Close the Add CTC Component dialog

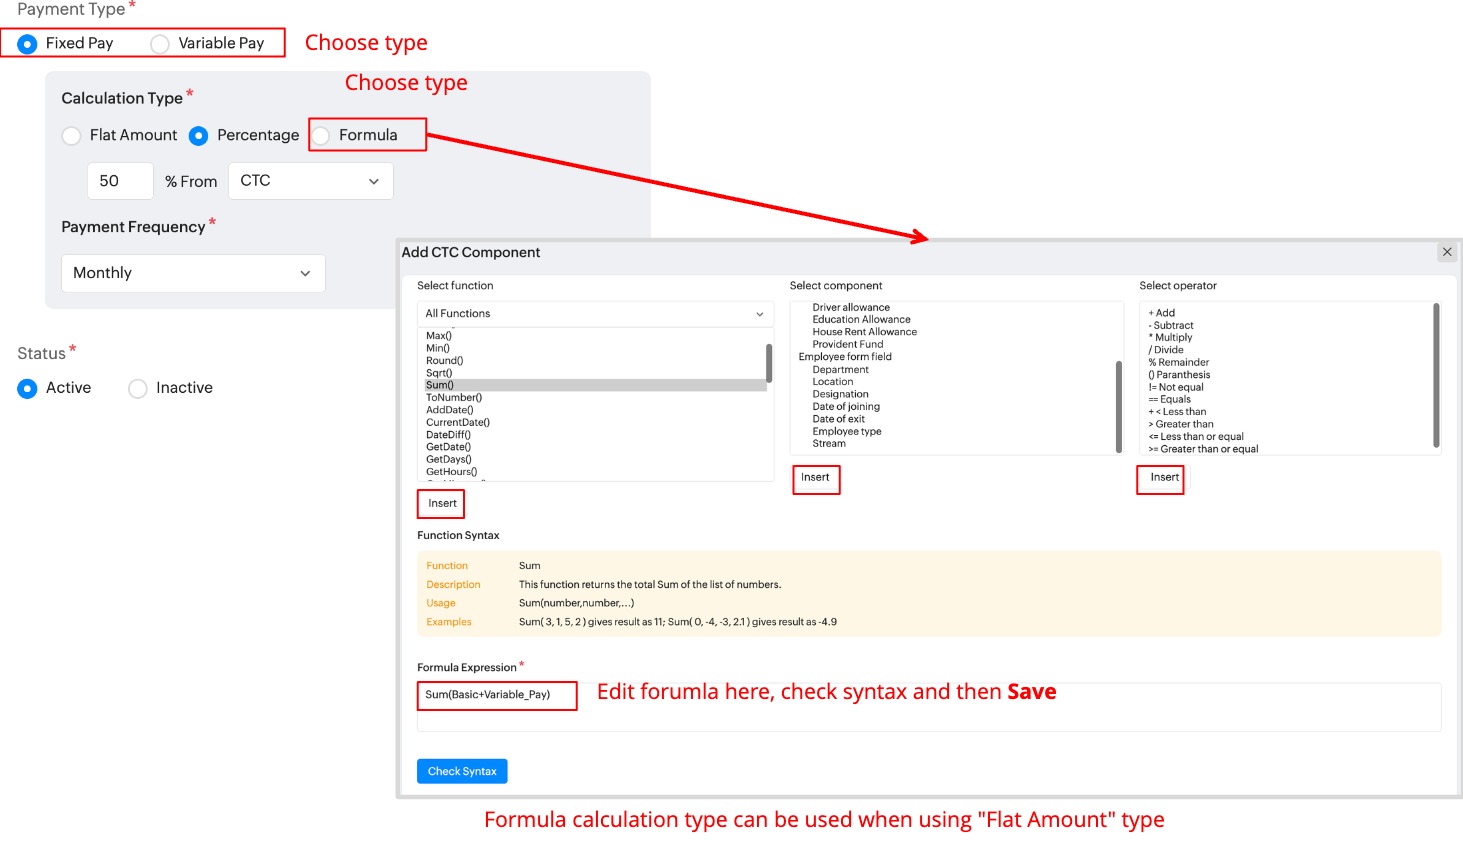tap(1447, 252)
